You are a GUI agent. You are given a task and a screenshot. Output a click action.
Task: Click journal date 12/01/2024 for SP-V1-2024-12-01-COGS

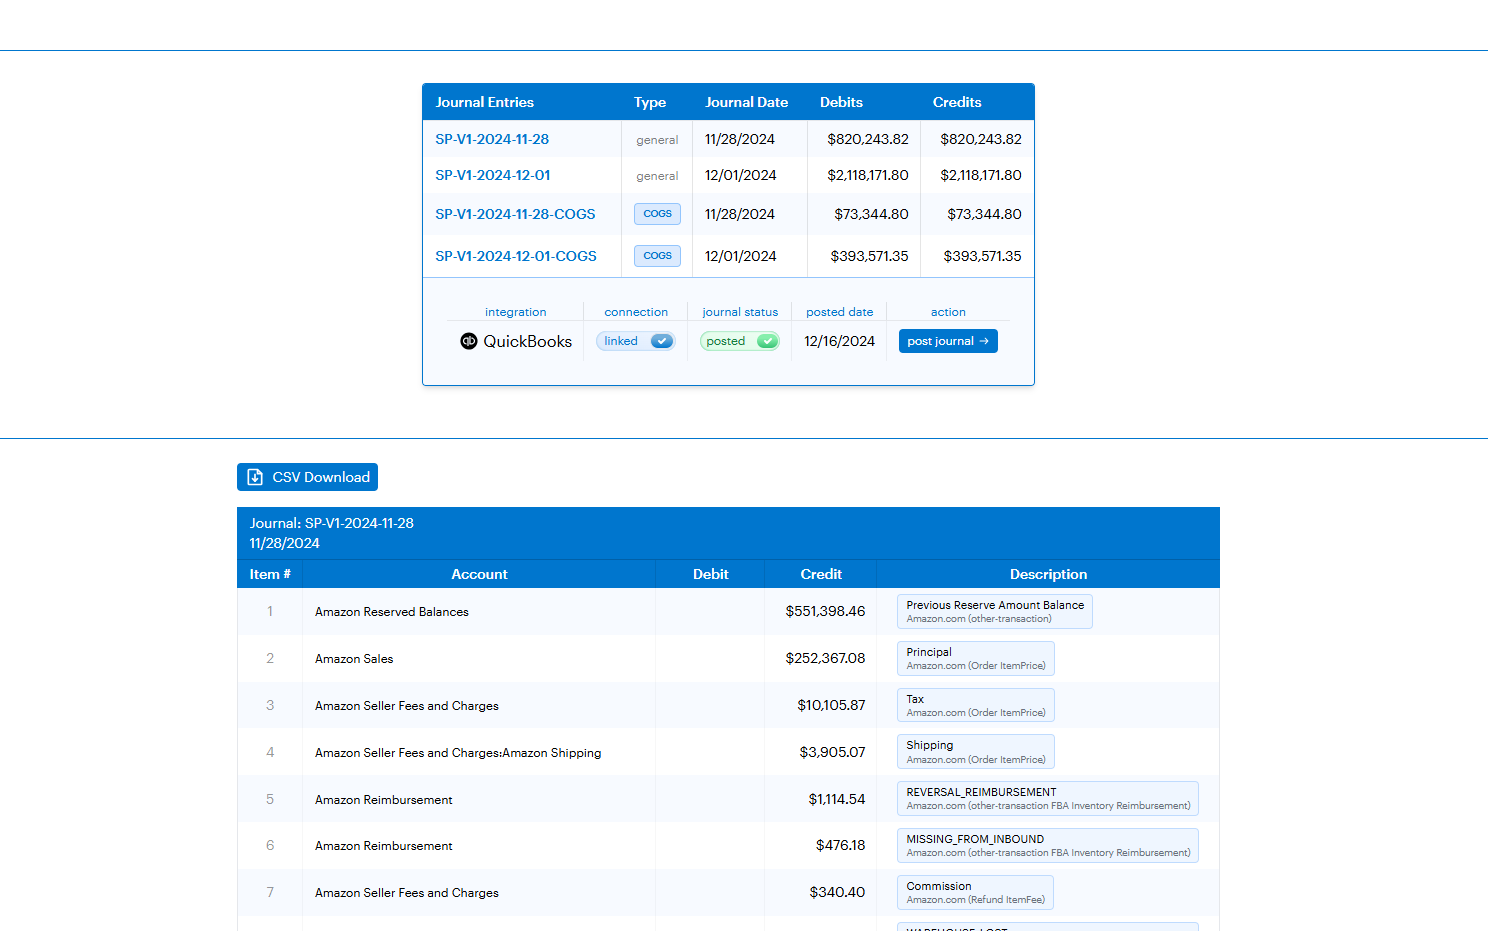click(740, 256)
